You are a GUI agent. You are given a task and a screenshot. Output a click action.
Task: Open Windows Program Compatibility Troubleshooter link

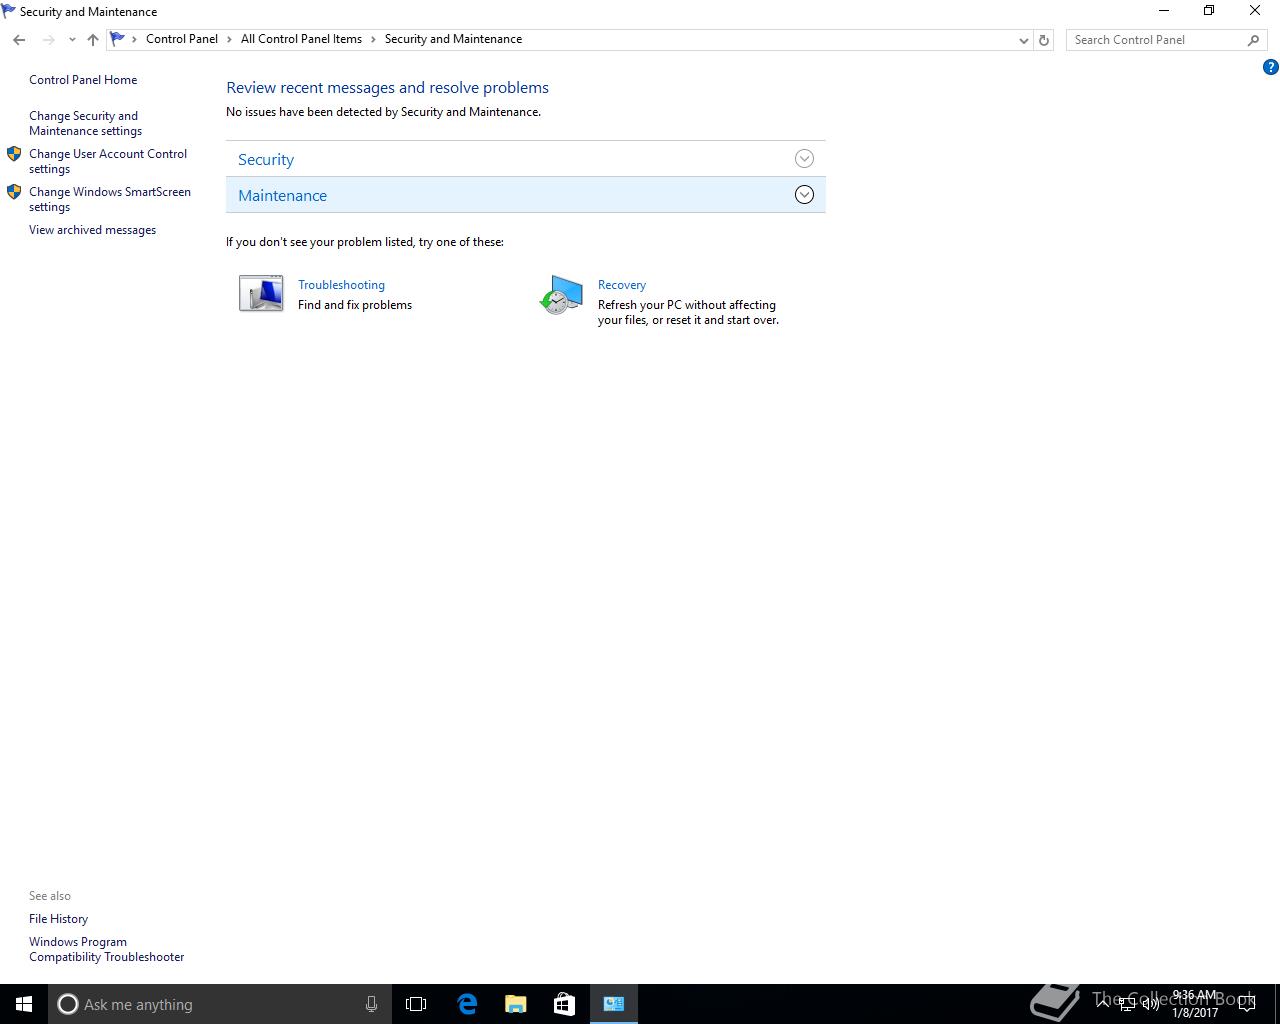[107, 949]
